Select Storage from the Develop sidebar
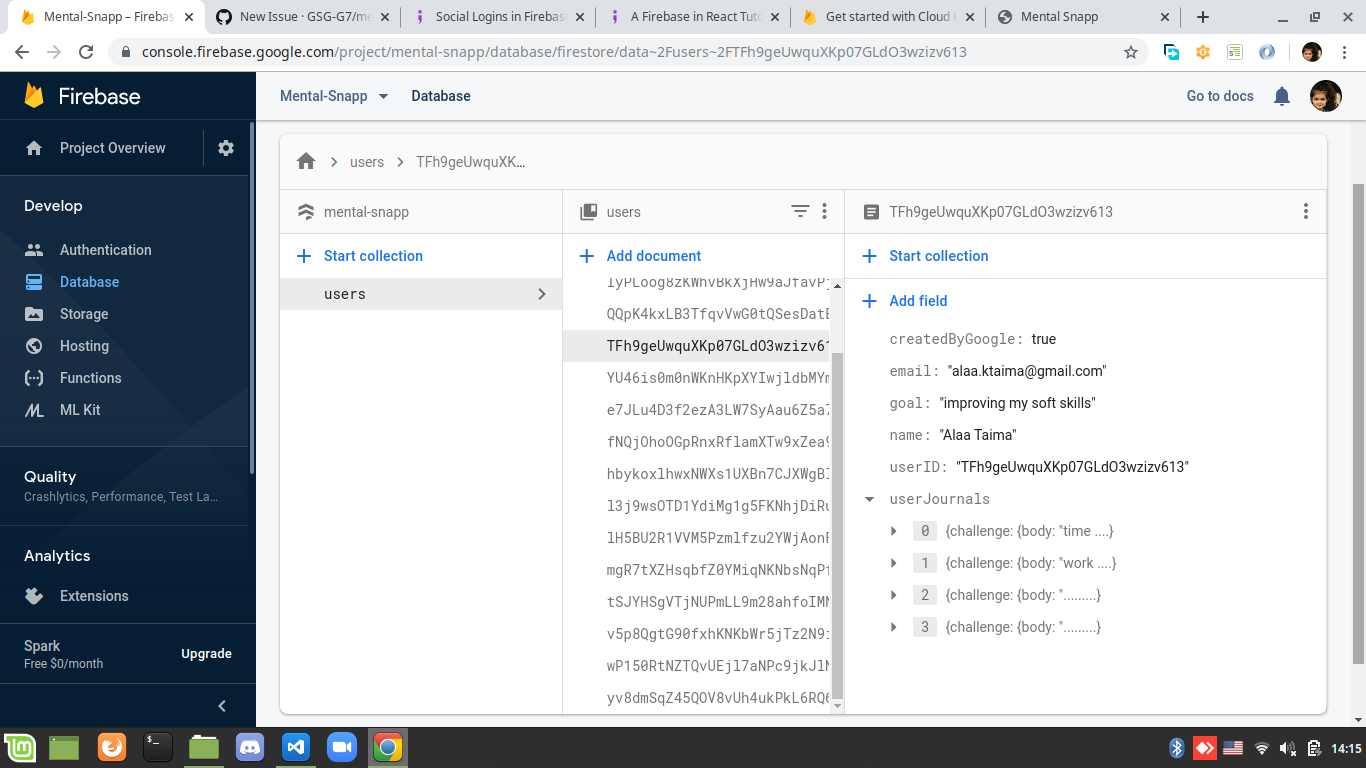 click(x=86, y=313)
